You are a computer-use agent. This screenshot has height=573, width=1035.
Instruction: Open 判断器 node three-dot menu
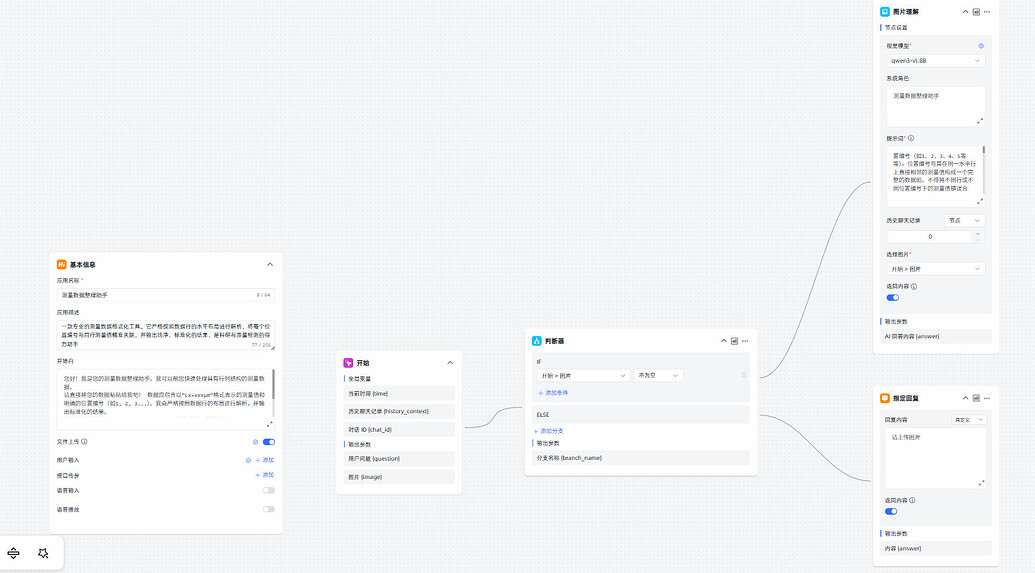[x=745, y=341]
